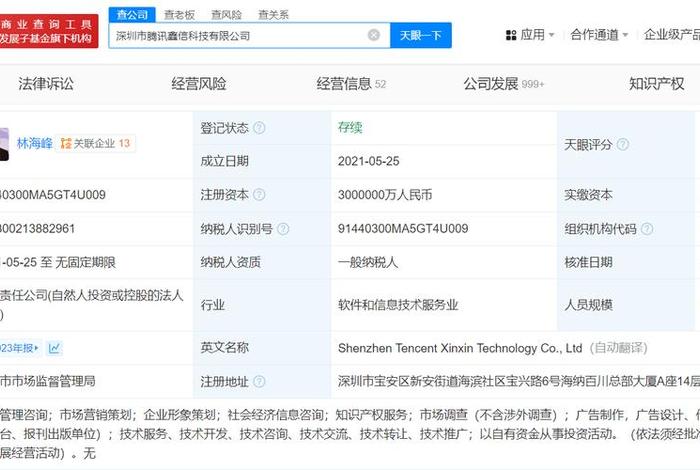This screenshot has width=700, height=470.
Task: Select the English name Shenzhen Tencent Xinxin Technology
Action: pos(460,348)
